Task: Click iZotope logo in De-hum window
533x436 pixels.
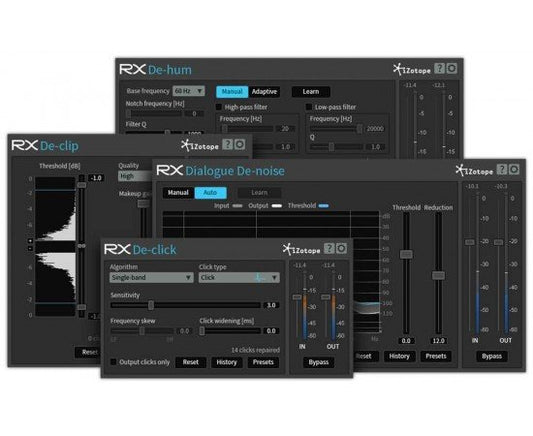Action: 412,70
